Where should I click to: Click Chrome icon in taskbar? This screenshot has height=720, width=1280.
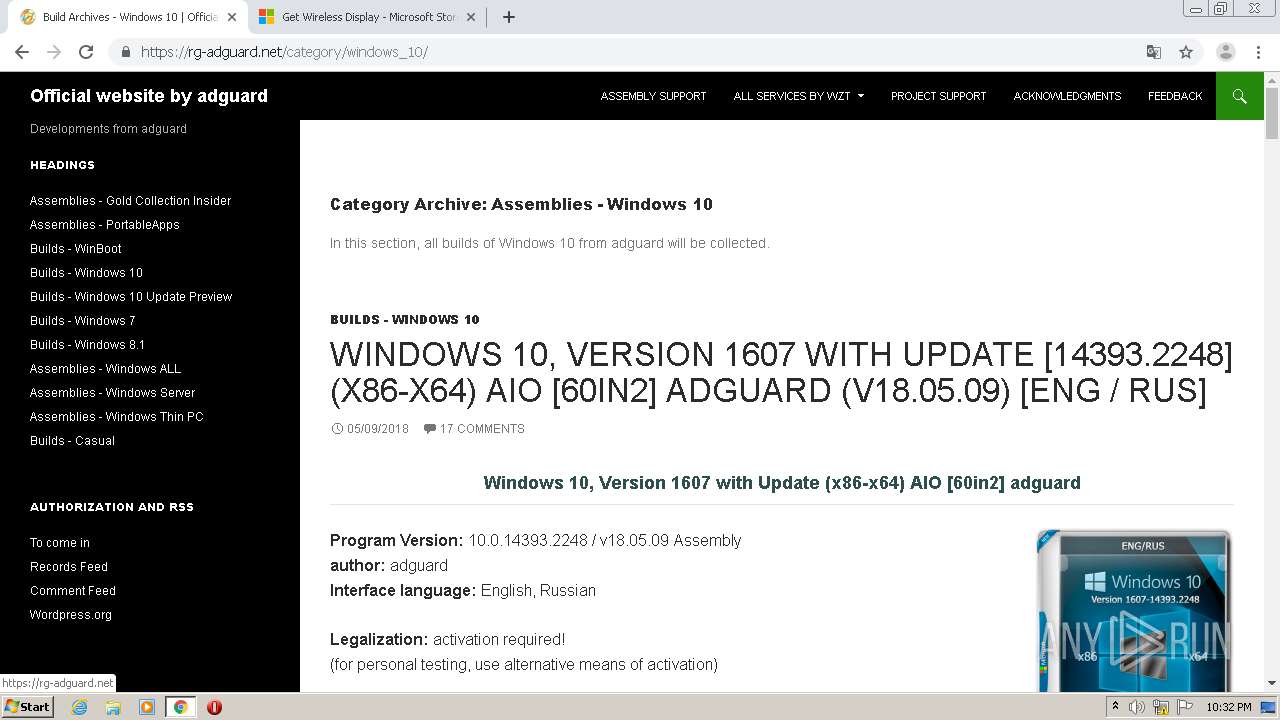[x=180, y=707]
